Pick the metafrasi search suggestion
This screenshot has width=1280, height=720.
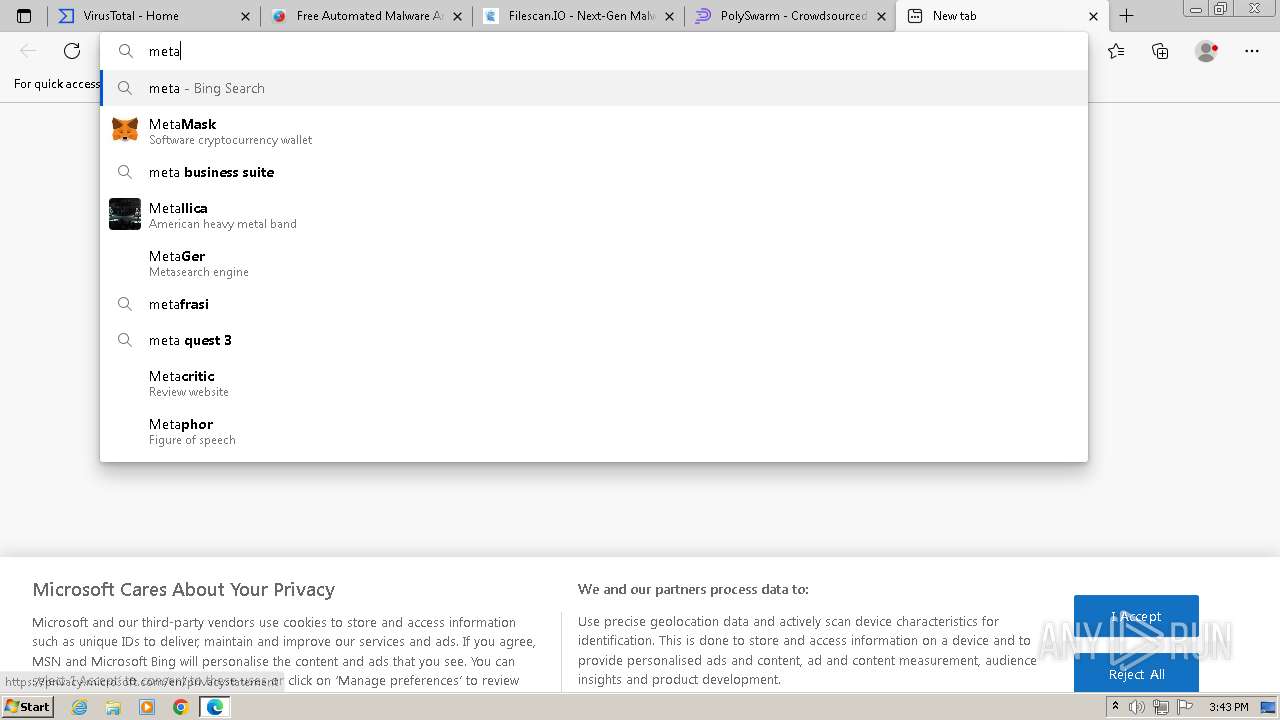click(594, 304)
